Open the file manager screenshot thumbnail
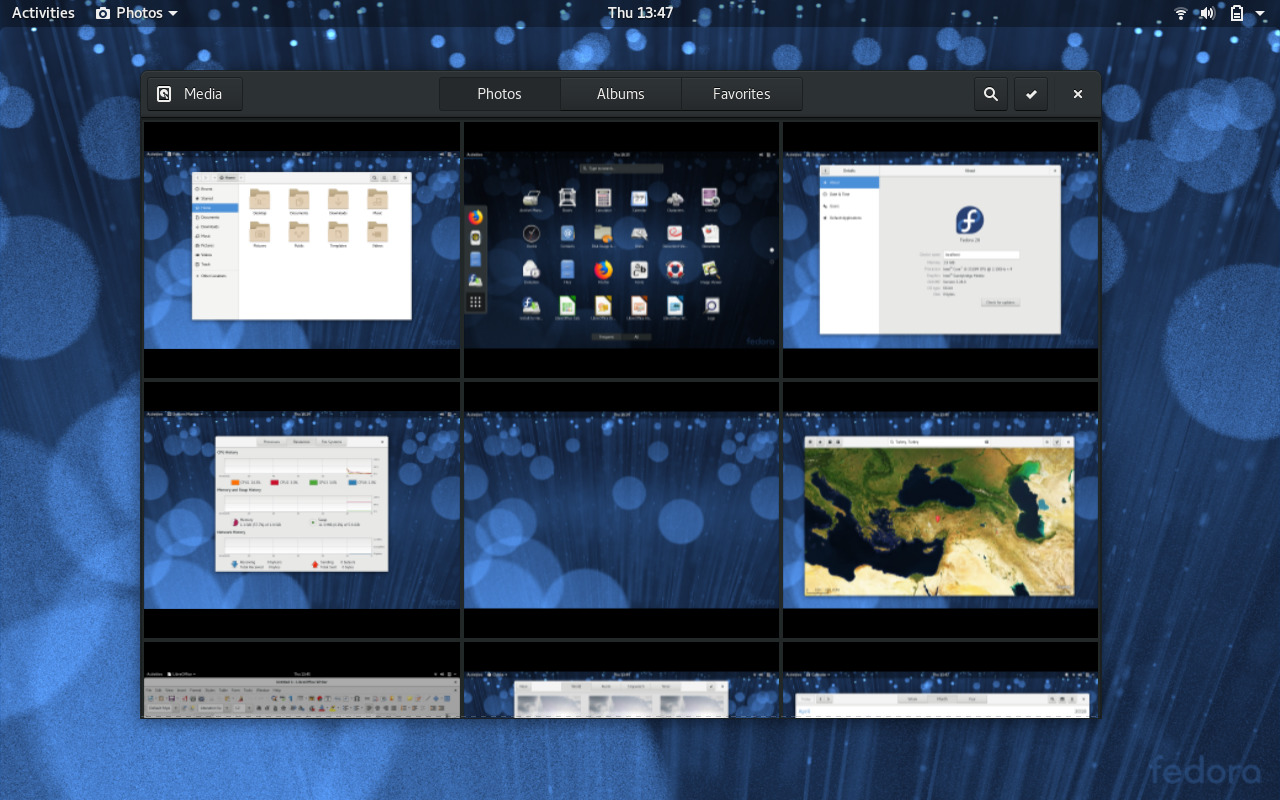Viewport: 1280px width, 800px height. coord(302,250)
